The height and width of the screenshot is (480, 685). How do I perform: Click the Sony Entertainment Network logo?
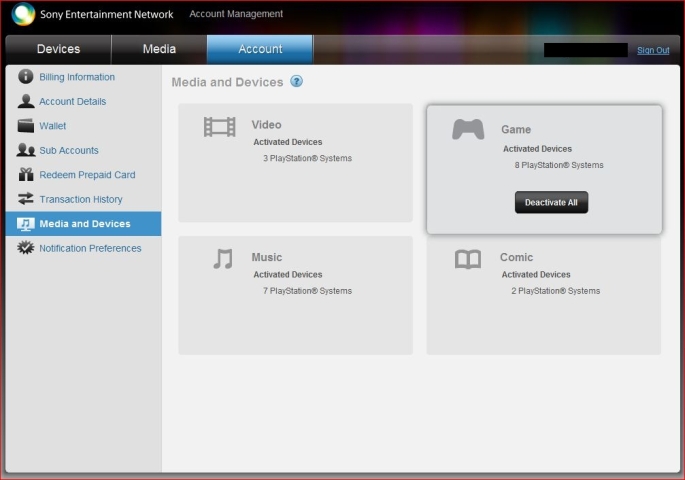tap(24, 15)
